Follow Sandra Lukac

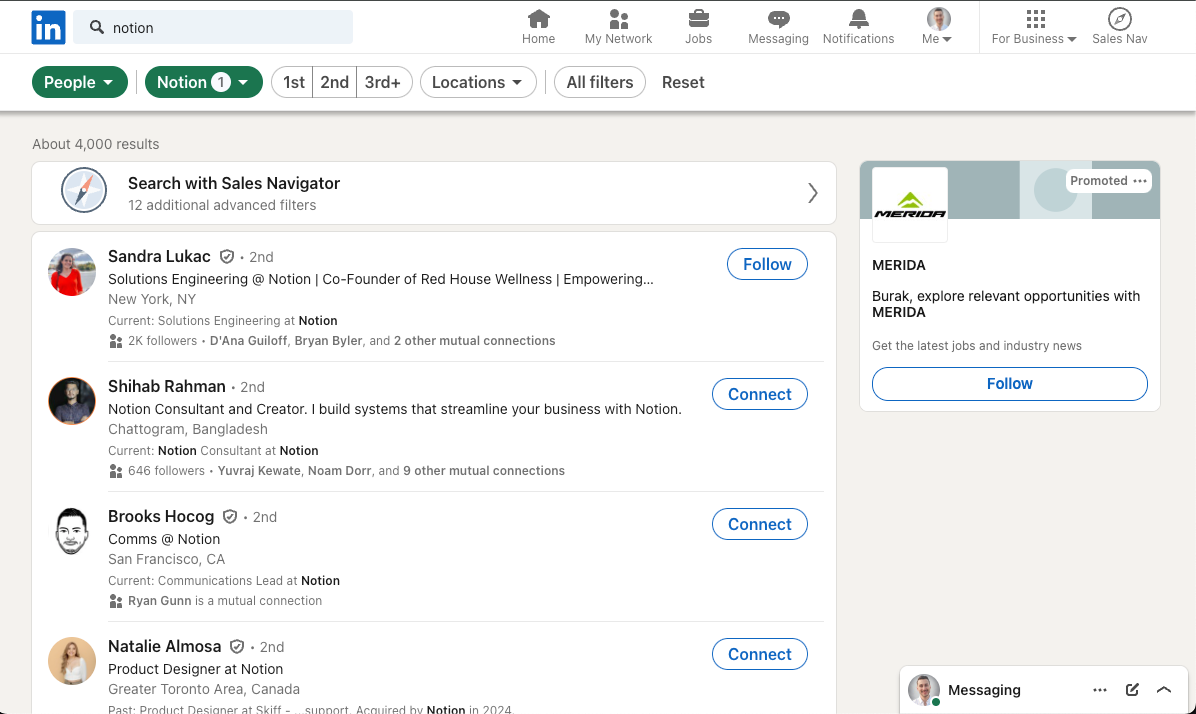click(x=767, y=264)
